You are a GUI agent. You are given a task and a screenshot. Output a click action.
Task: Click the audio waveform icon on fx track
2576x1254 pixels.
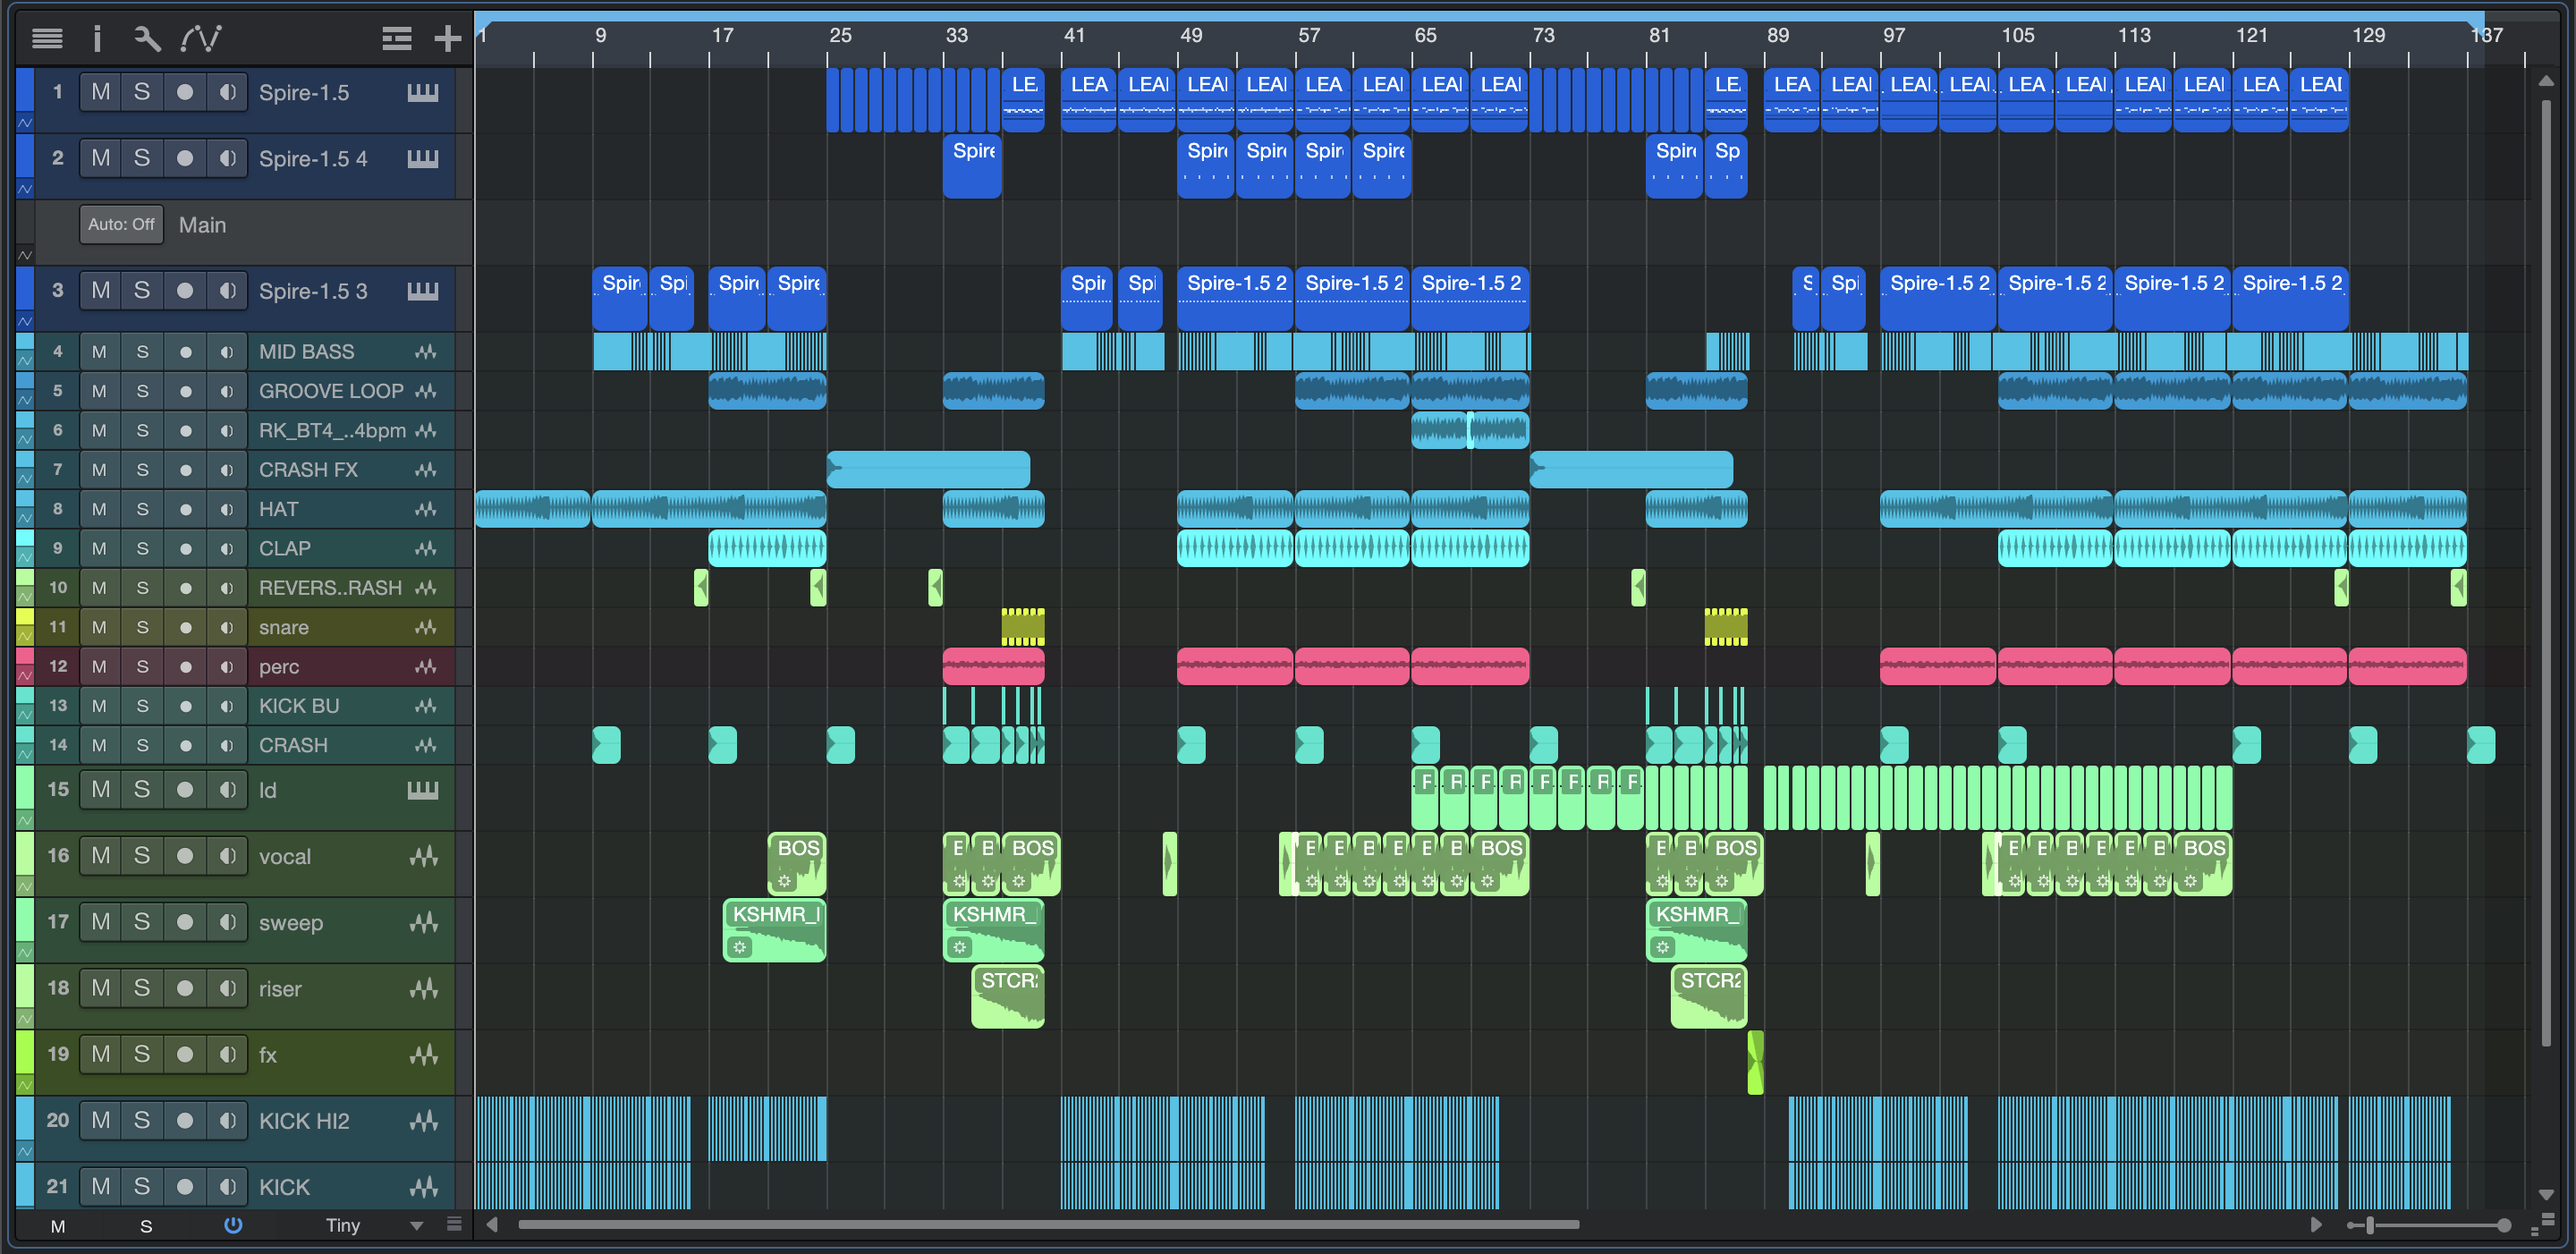pyautogui.click(x=424, y=1054)
